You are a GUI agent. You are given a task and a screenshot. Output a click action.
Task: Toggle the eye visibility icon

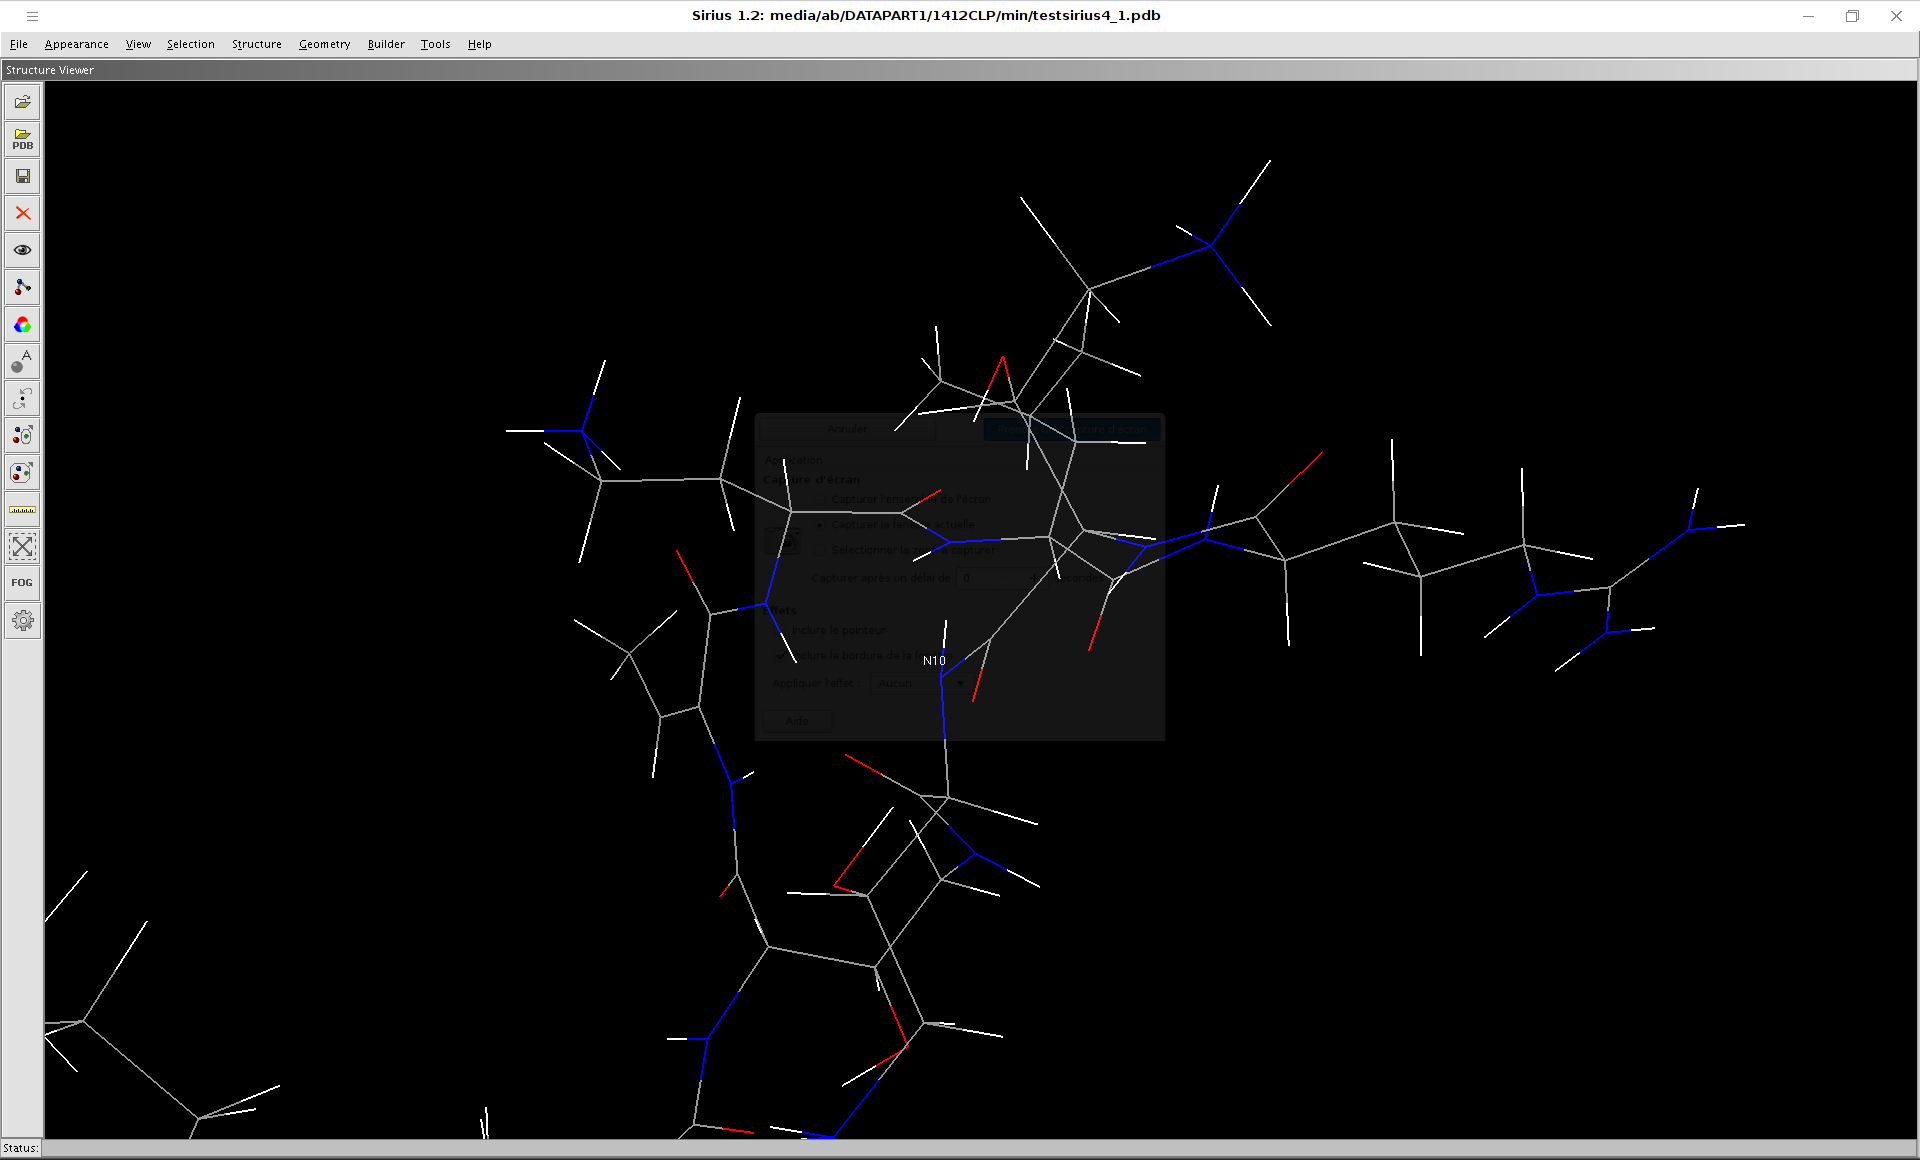(22, 250)
